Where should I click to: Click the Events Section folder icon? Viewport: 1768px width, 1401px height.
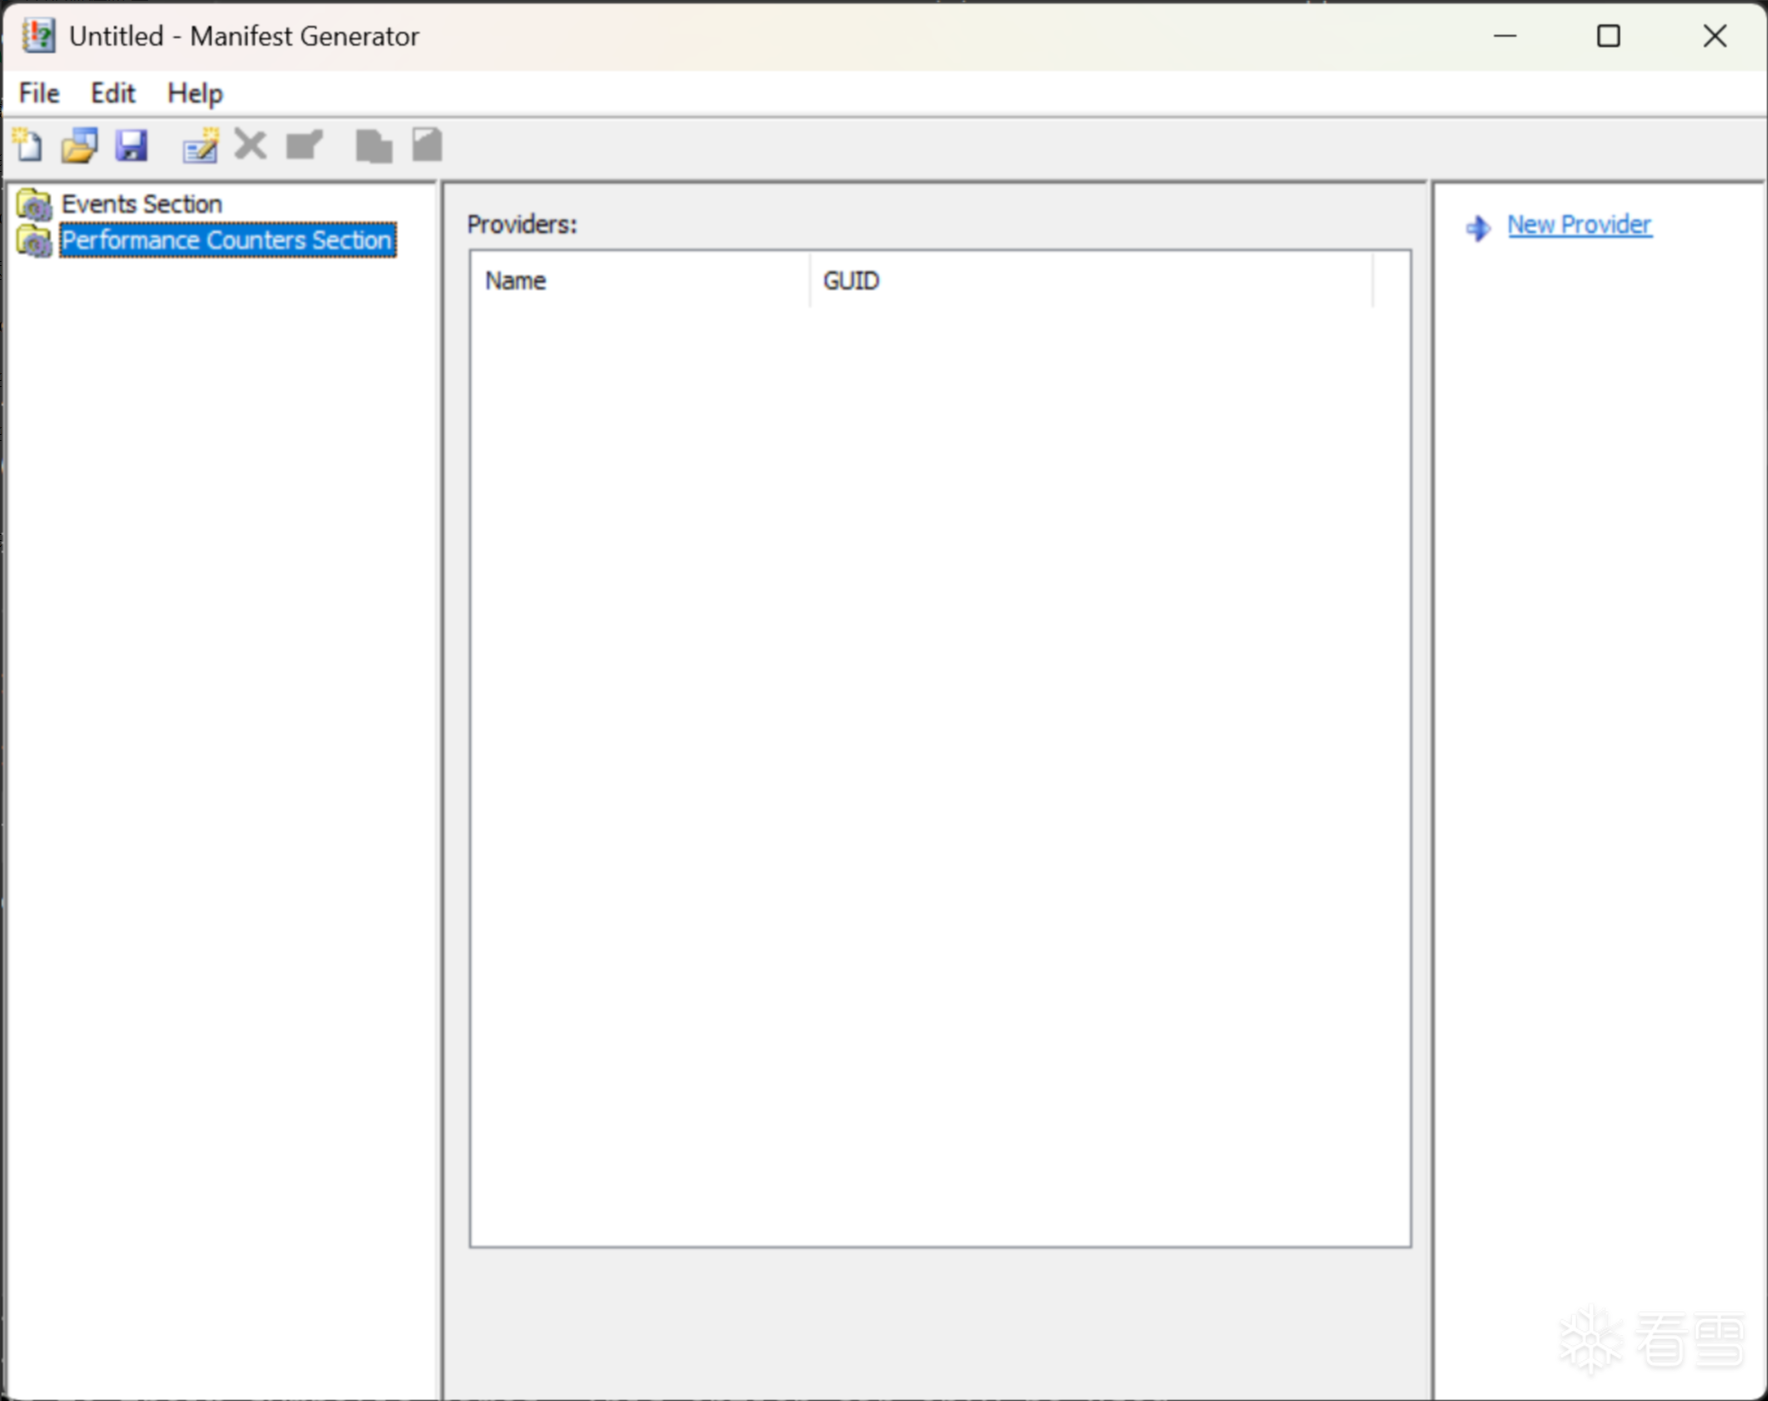point(34,204)
